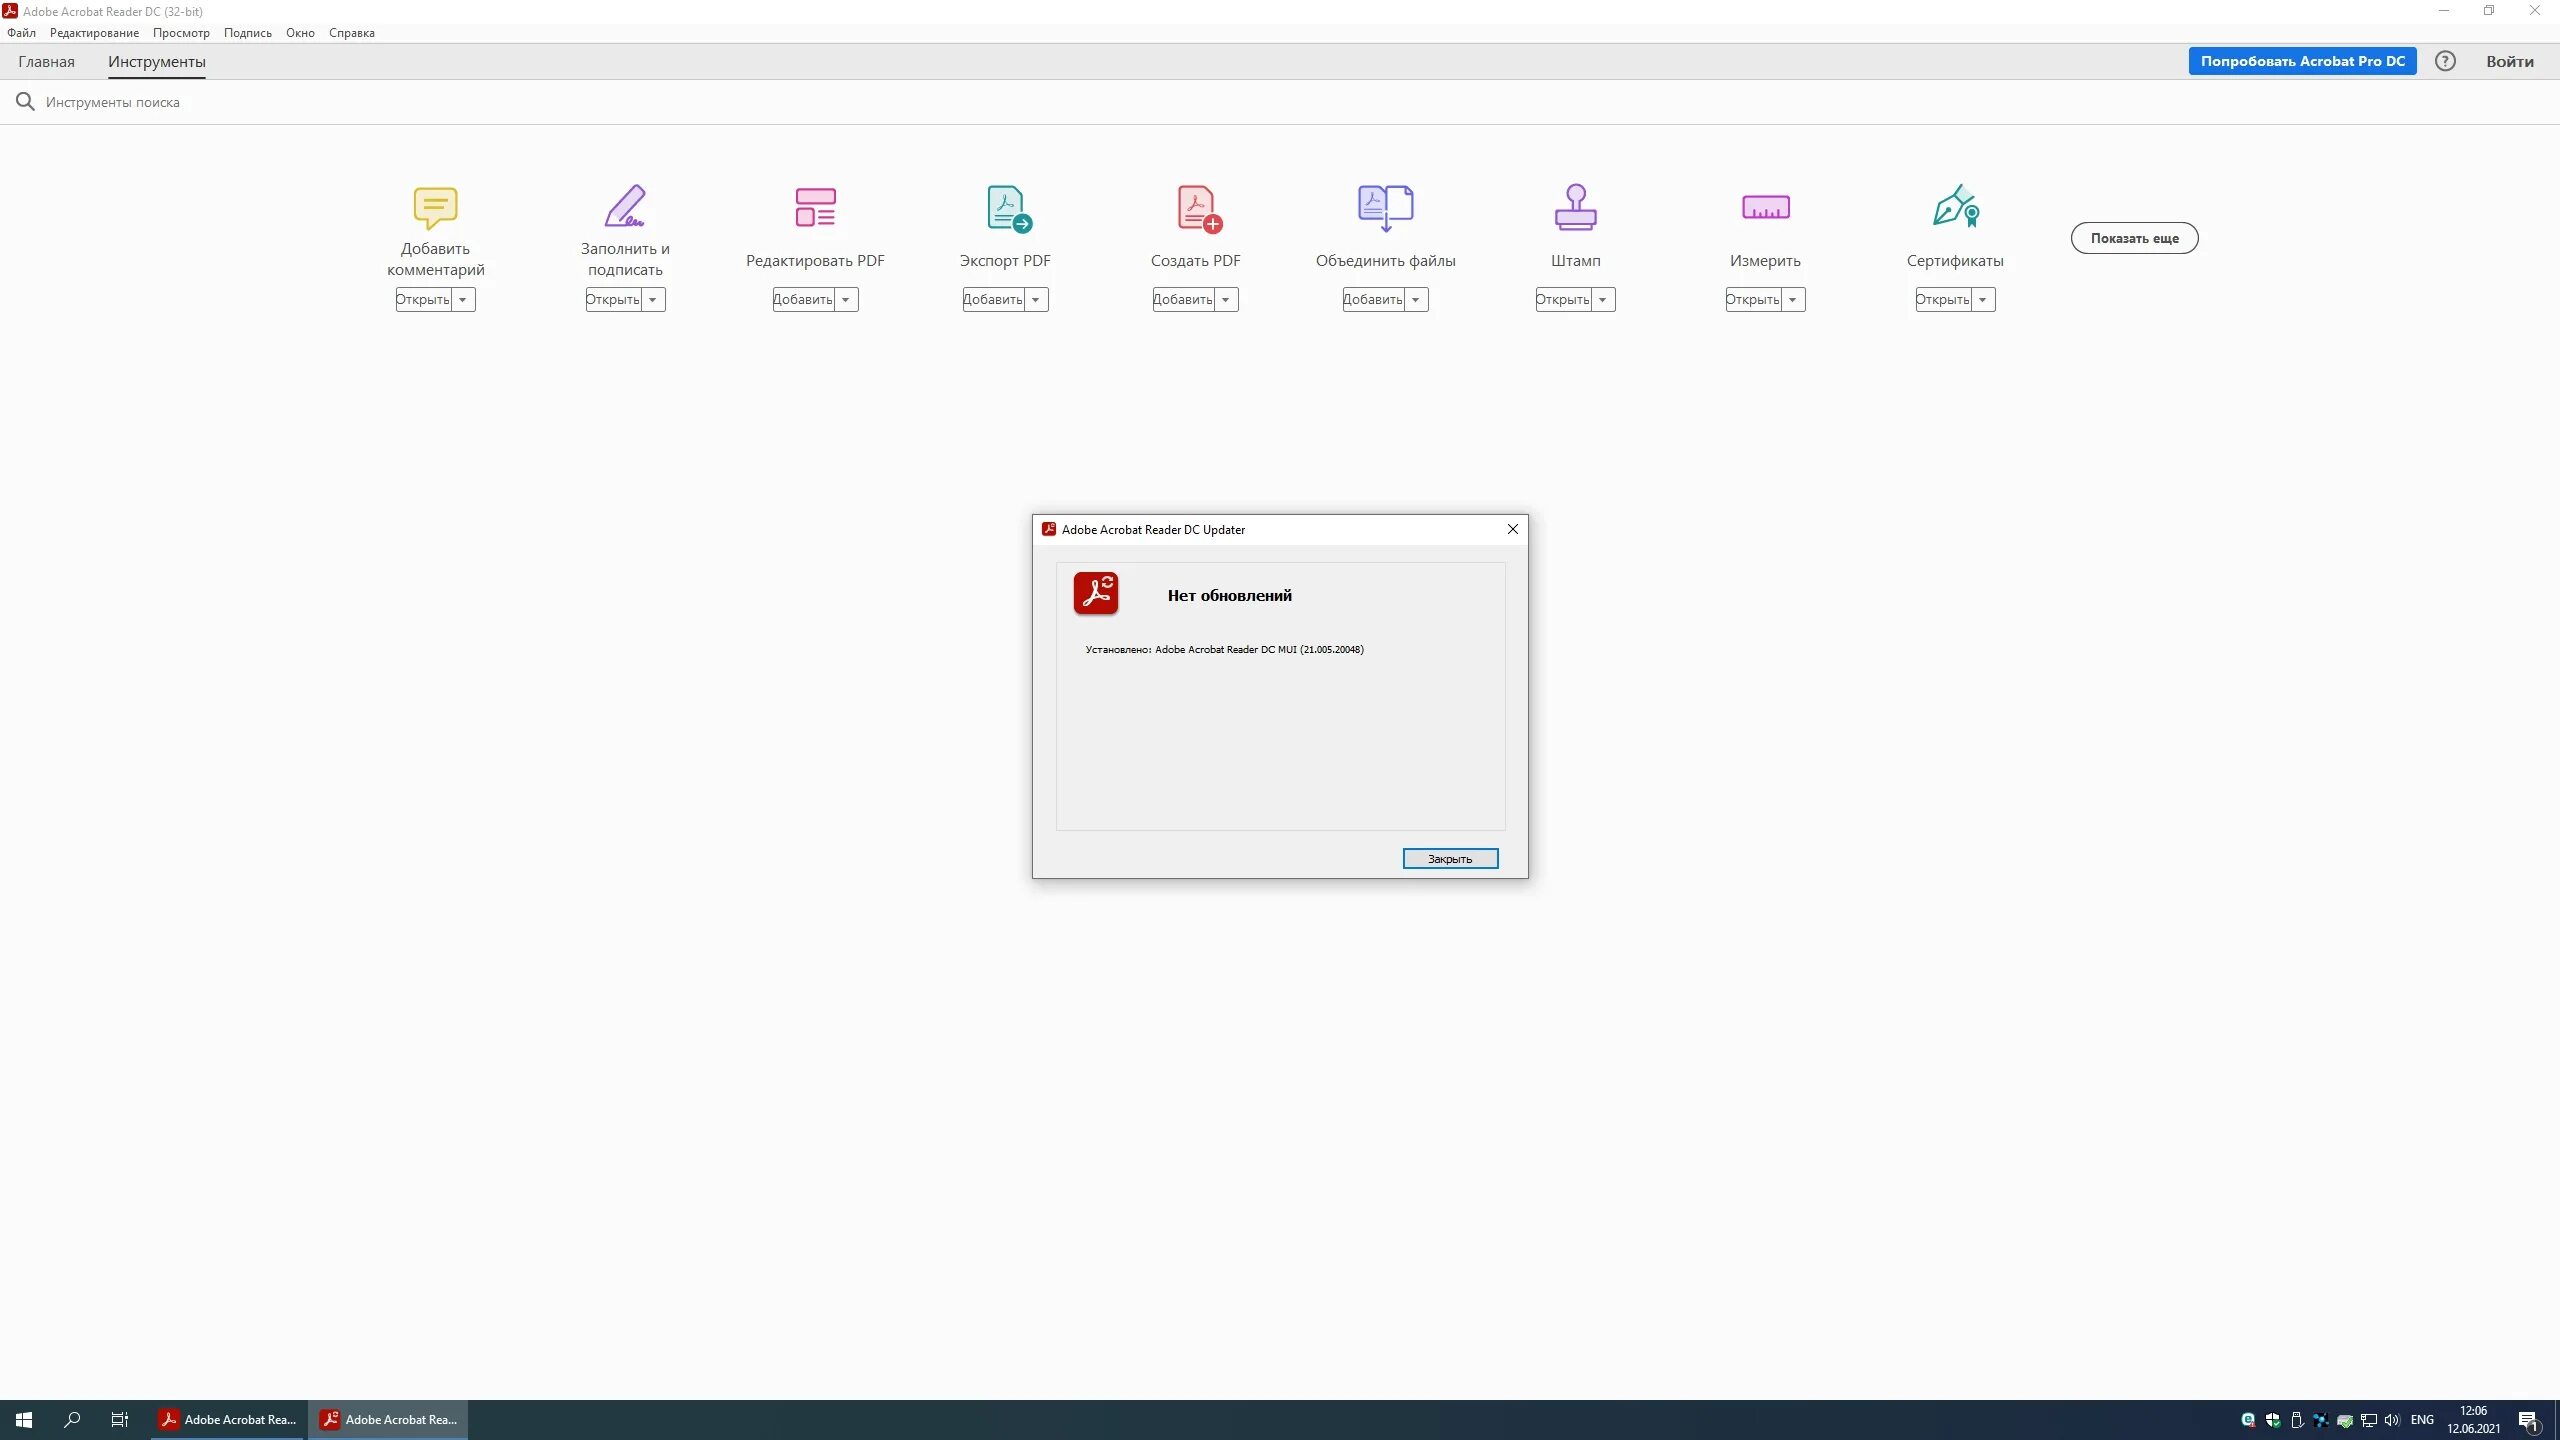
Task: Click Добавить under Объединить файлы
Action: point(1373,300)
